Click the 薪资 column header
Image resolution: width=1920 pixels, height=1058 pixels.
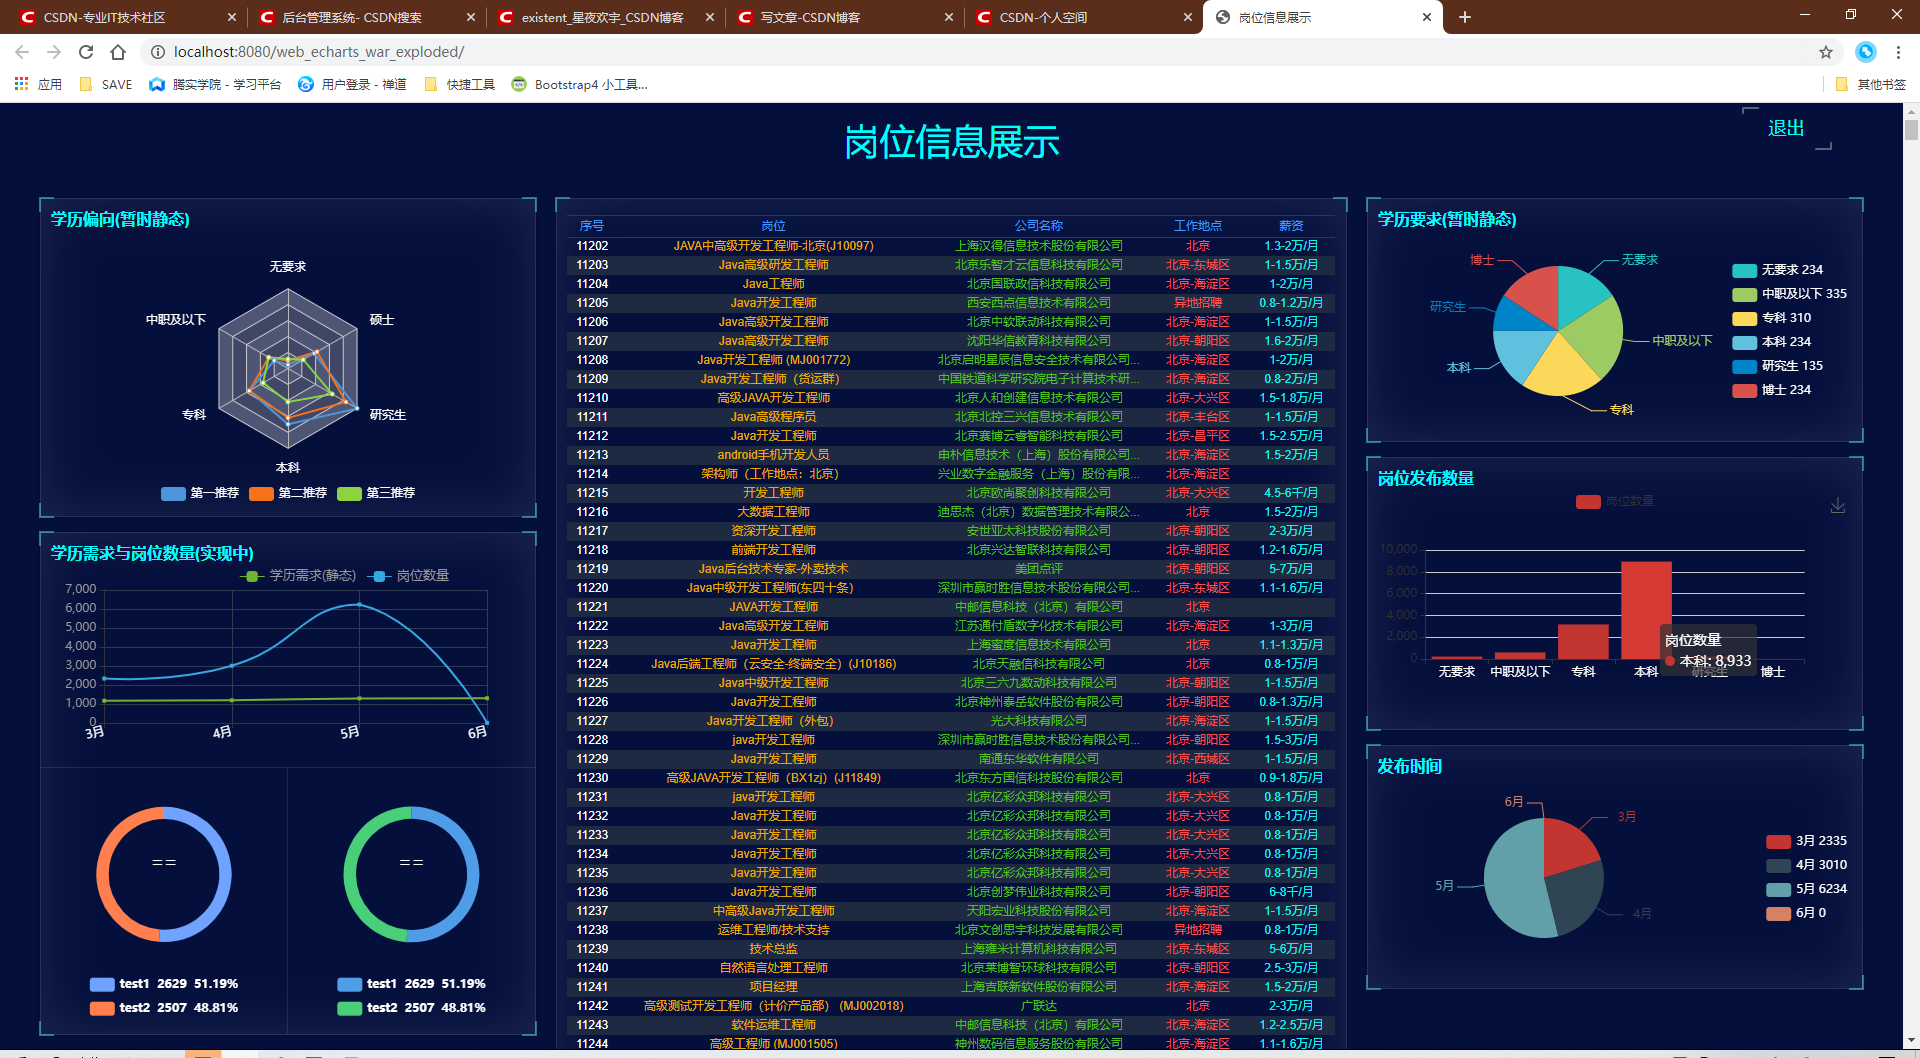[1291, 226]
